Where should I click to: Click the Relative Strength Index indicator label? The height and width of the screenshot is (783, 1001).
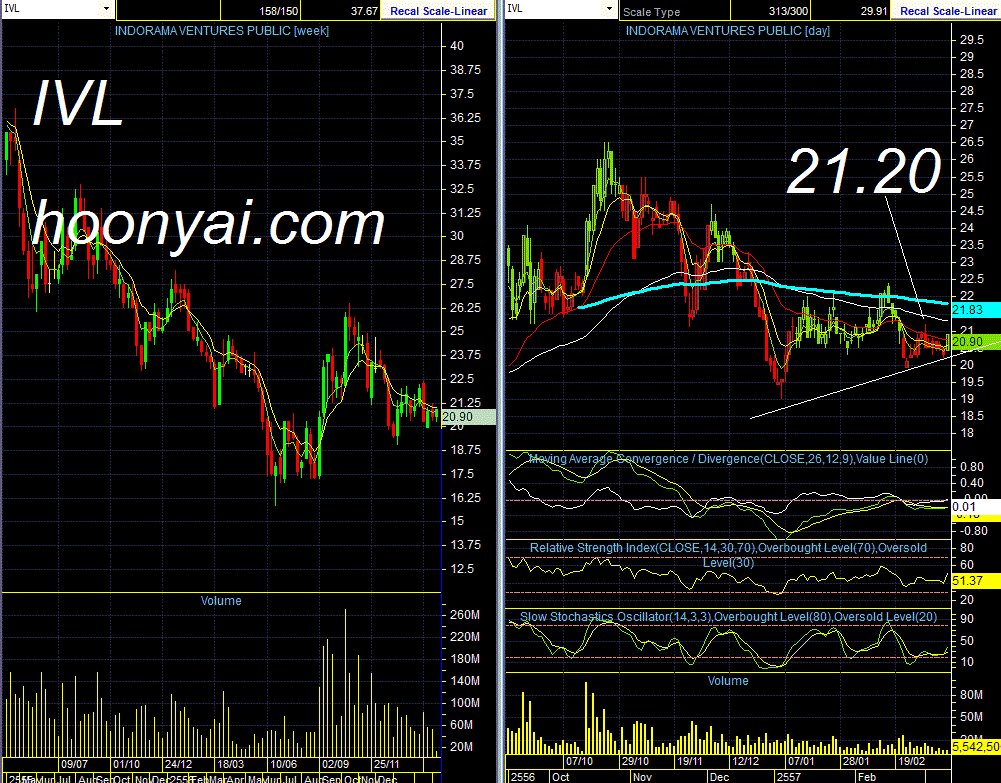(728, 555)
